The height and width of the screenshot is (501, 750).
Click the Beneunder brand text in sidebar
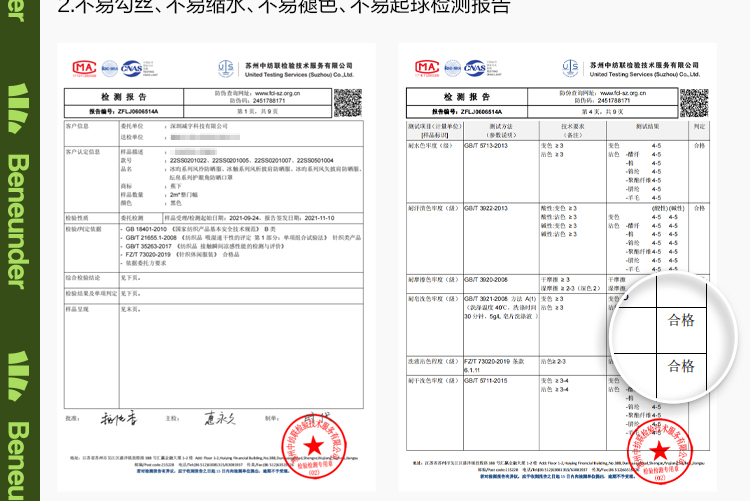click(x=19, y=221)
